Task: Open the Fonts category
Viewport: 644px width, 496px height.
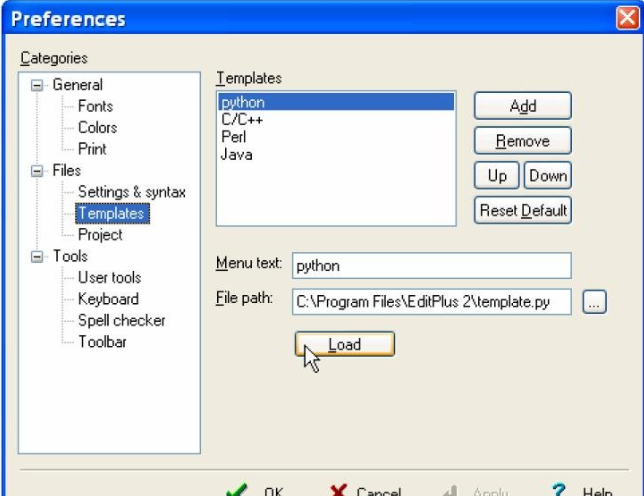Action: 95,106
